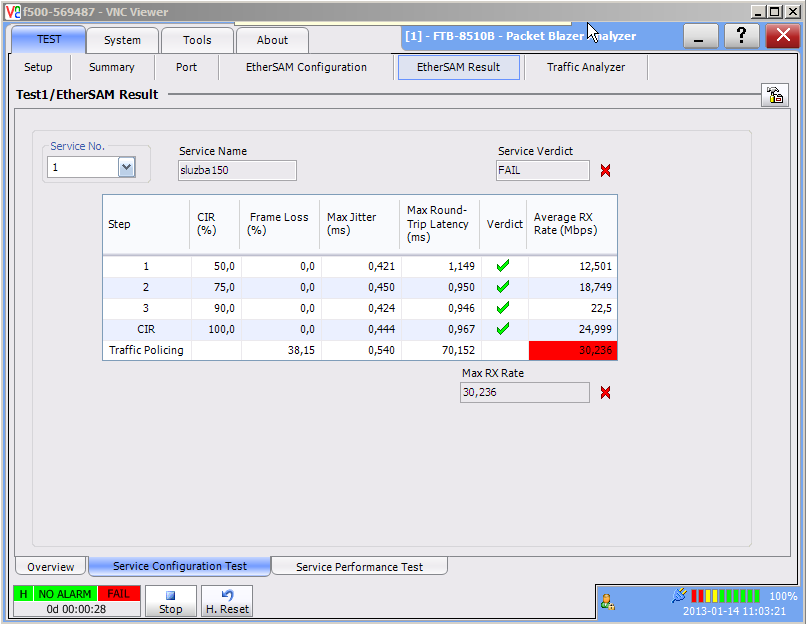Click Average RX Rate (Mbps) column header
Image resolution: width=806 pixels, height=624 pixels.
coord(573,224)
